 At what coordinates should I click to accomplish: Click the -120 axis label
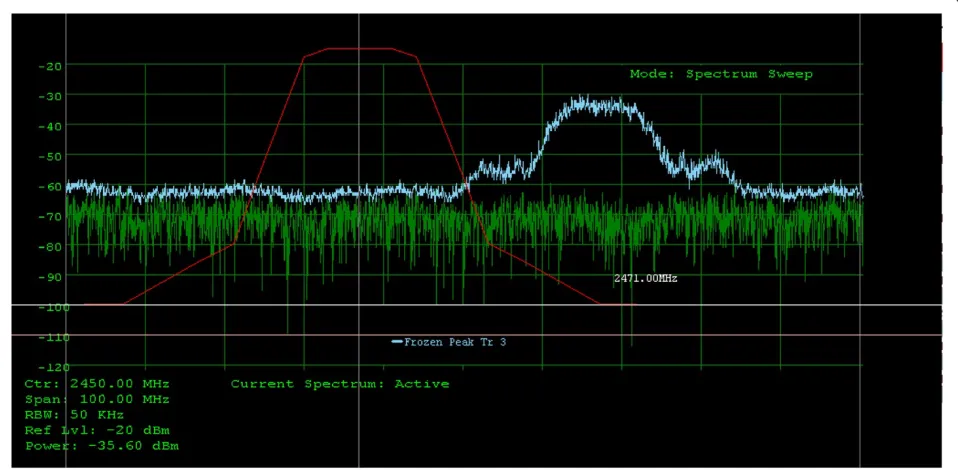tap(54, 367)
